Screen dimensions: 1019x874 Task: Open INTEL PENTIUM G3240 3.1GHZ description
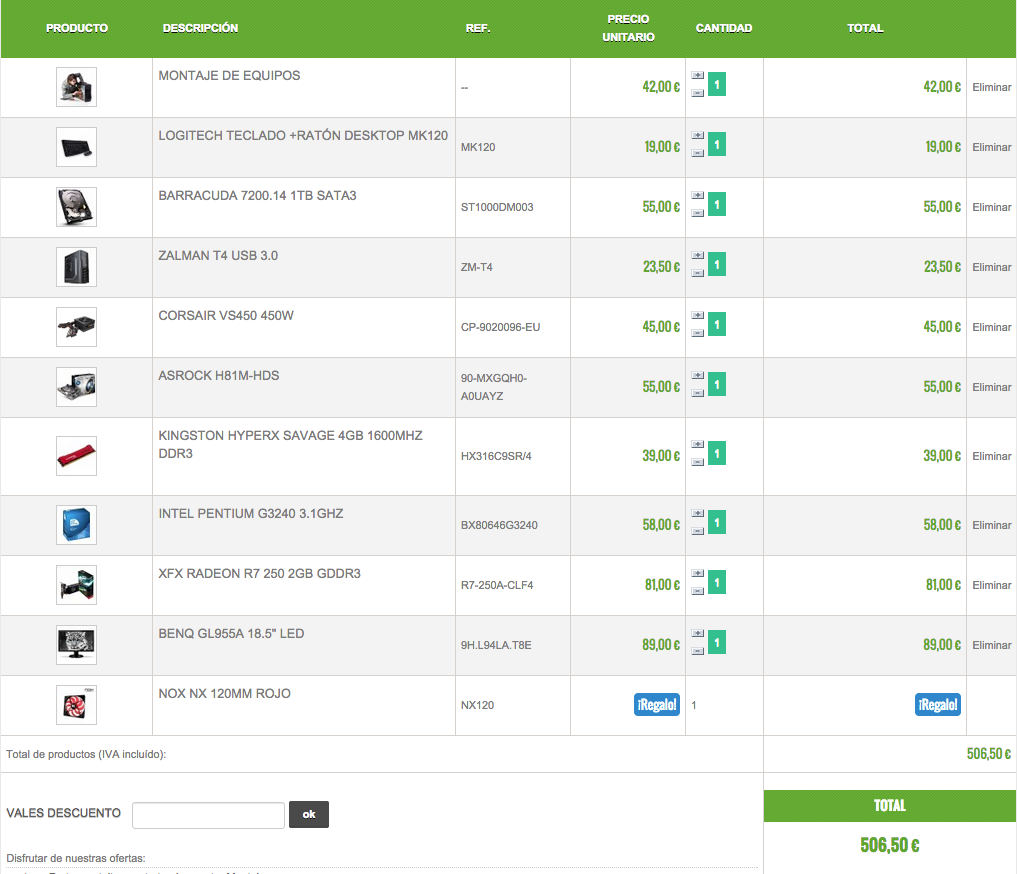click(251, 513)
